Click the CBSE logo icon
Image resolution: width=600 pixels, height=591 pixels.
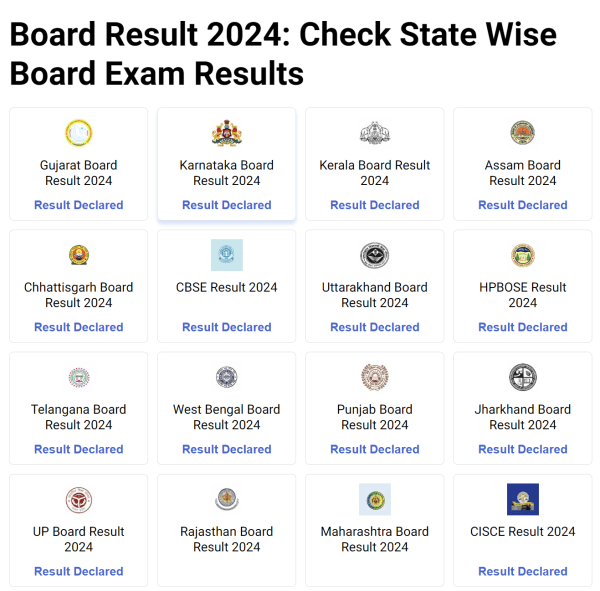point(226,255)
